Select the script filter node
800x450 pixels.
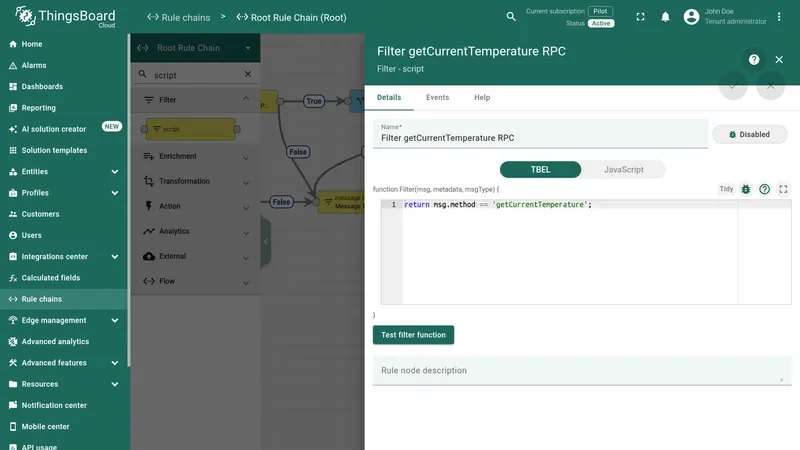(191, 129)
